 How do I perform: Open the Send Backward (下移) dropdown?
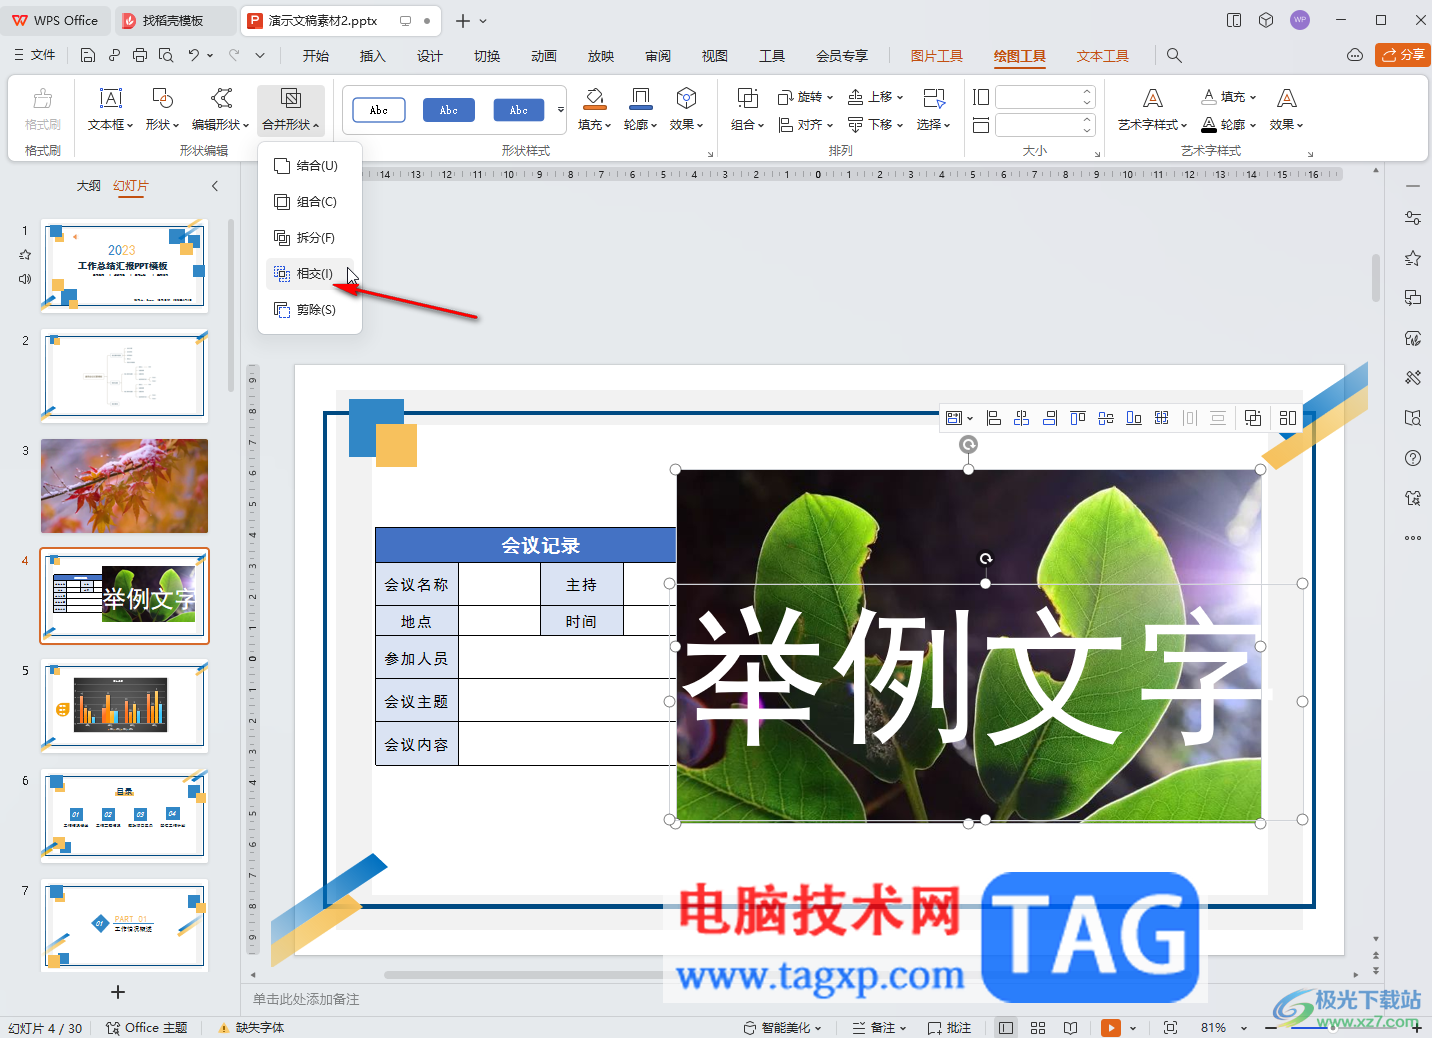876,125
